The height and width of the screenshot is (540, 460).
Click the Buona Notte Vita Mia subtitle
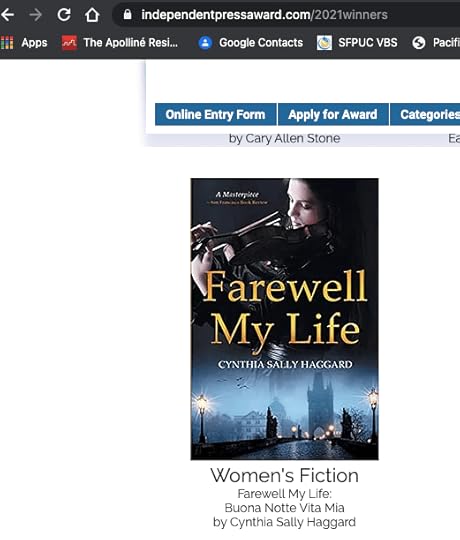pos(284,508)
